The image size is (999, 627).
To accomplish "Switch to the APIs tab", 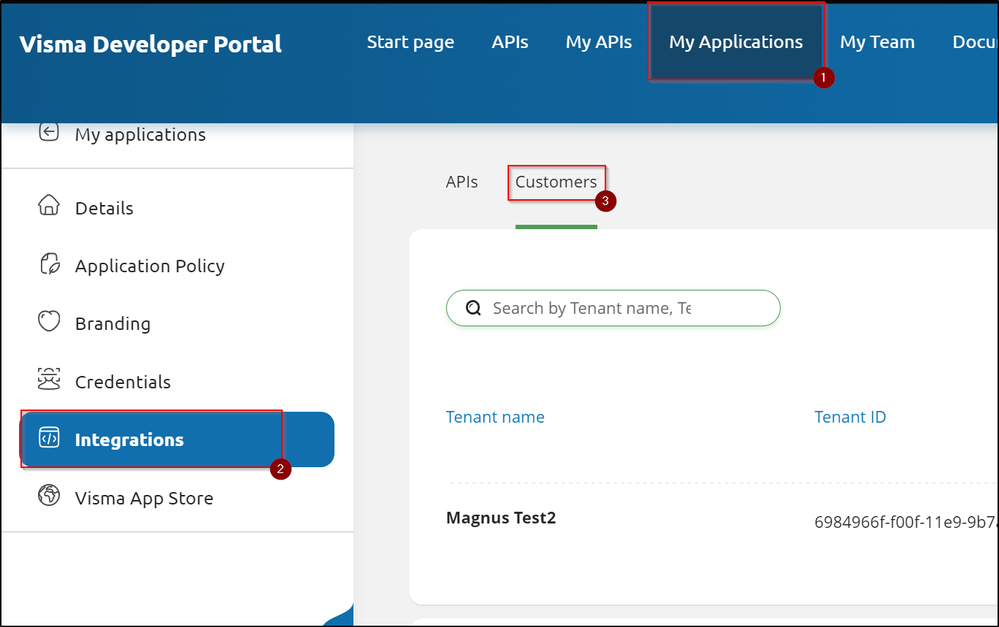I will tap(462, 182).
